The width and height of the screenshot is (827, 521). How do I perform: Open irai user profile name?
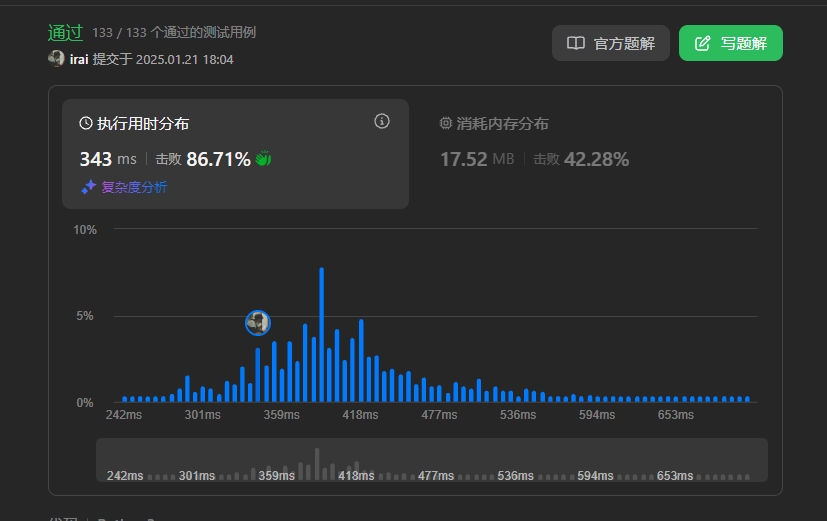click(x=79, y=60)
